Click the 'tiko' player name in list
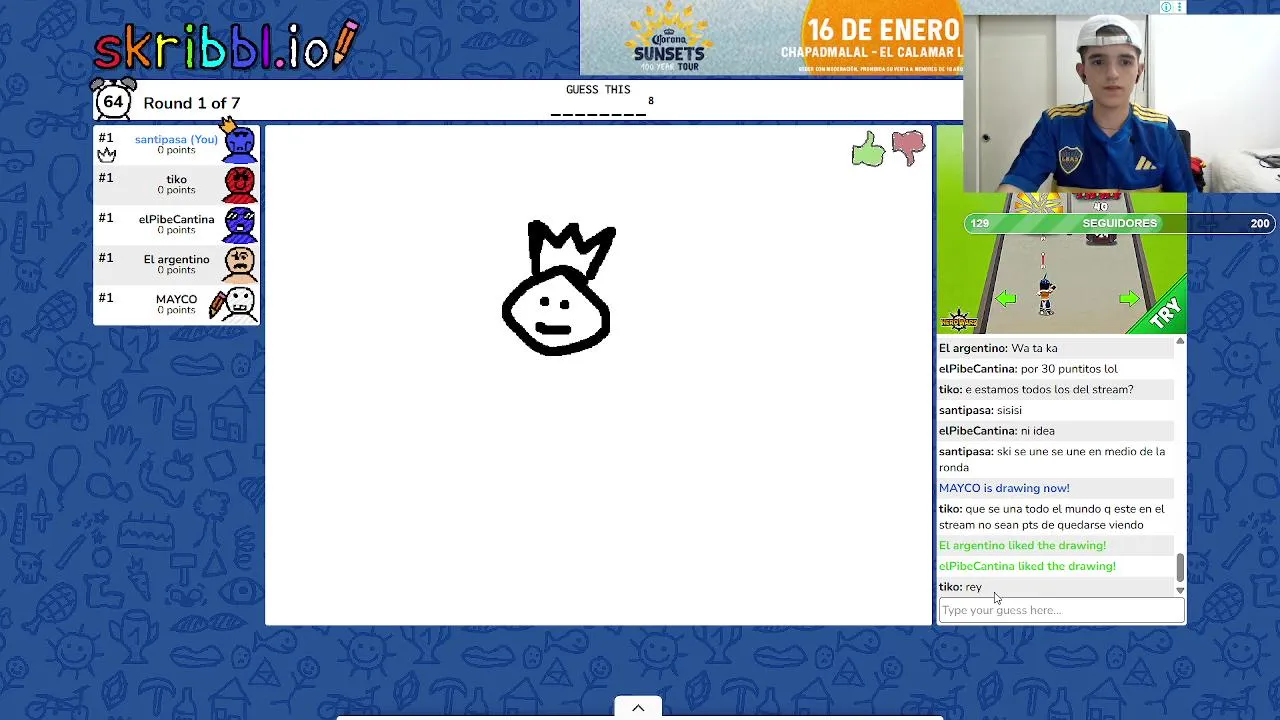1280x720 pixels. tap(176, 179)
